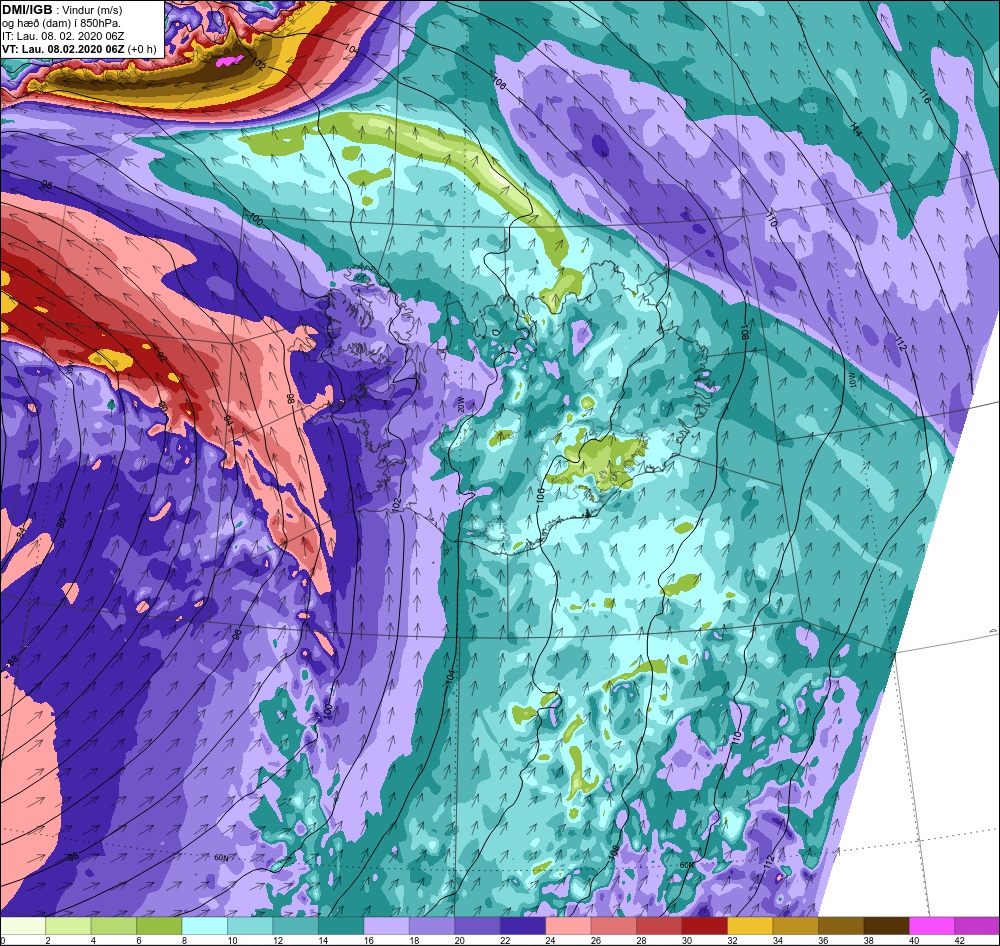Click the 0–2 m/s pale yellow legend swatch
Viewport: 1000px width, 946px height.
23,926
